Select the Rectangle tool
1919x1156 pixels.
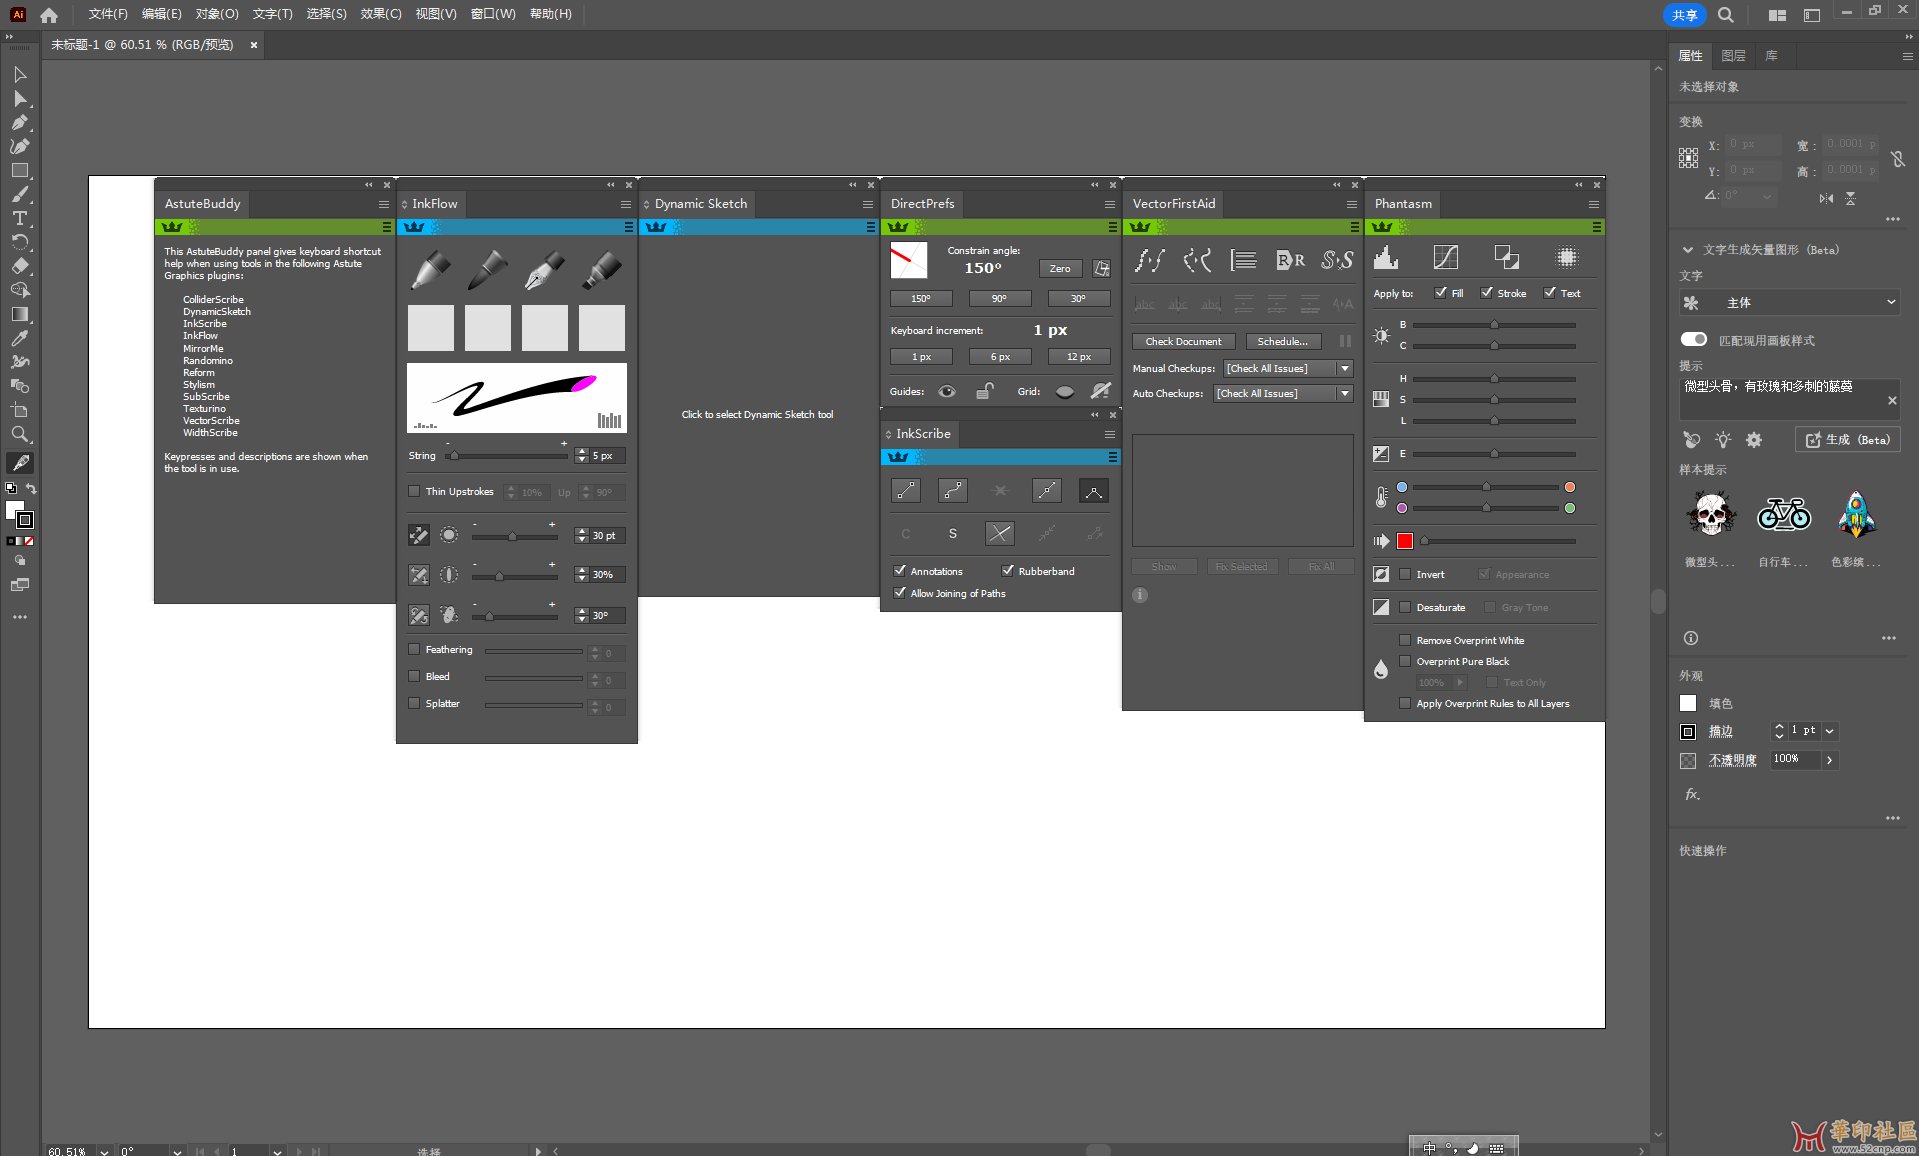click(x=20, y=170)
